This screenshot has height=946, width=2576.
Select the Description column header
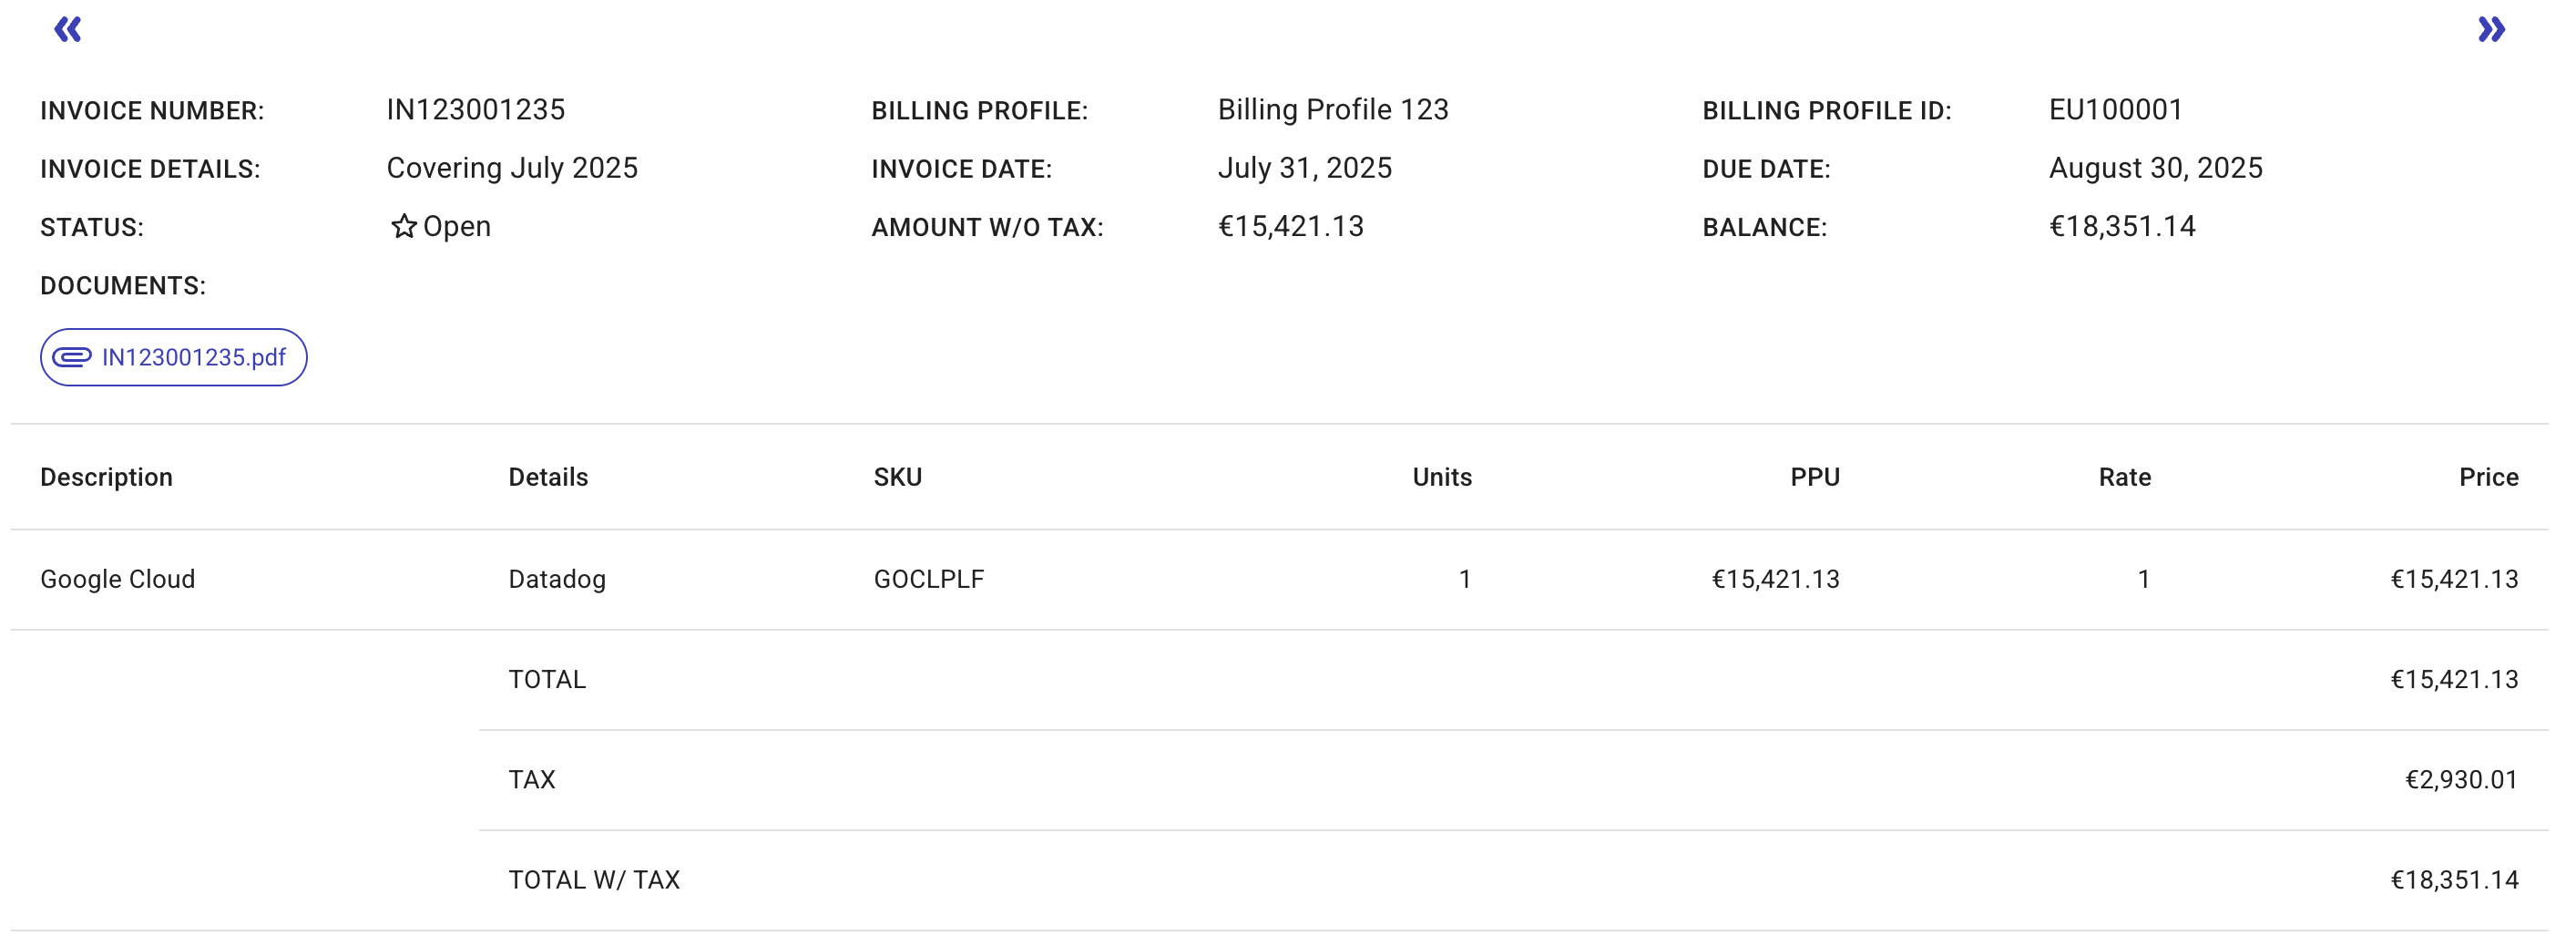click(x=107, y=477)
